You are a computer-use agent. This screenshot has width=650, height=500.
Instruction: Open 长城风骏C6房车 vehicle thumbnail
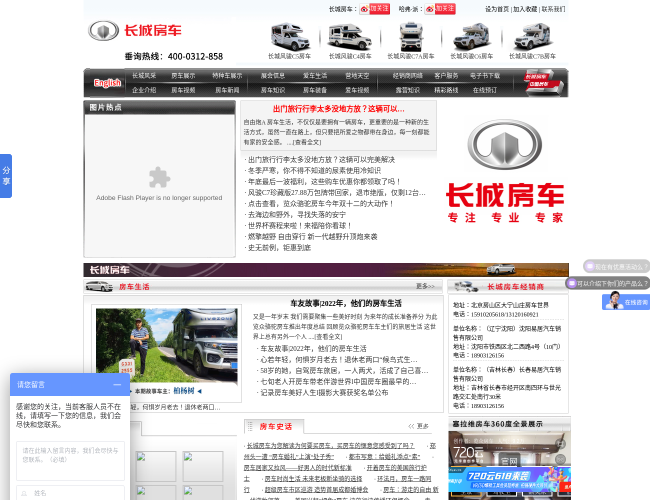471,36
